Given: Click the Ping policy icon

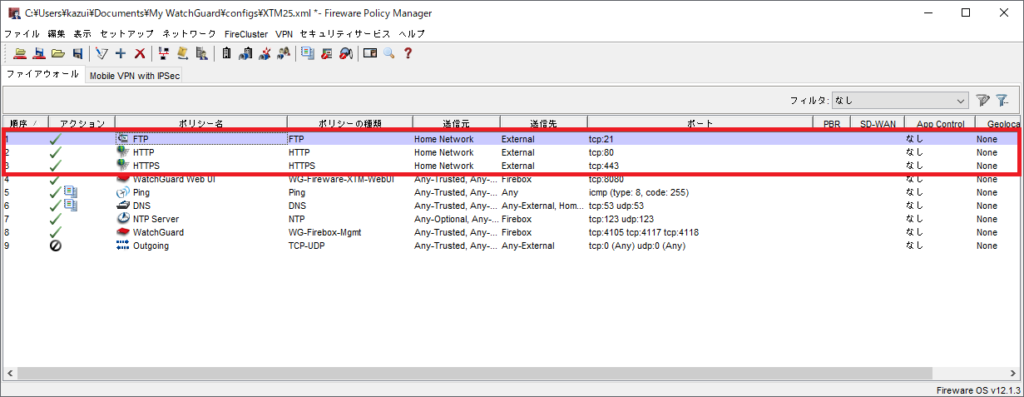Looking at the screenshot, I should click(122, 193).
